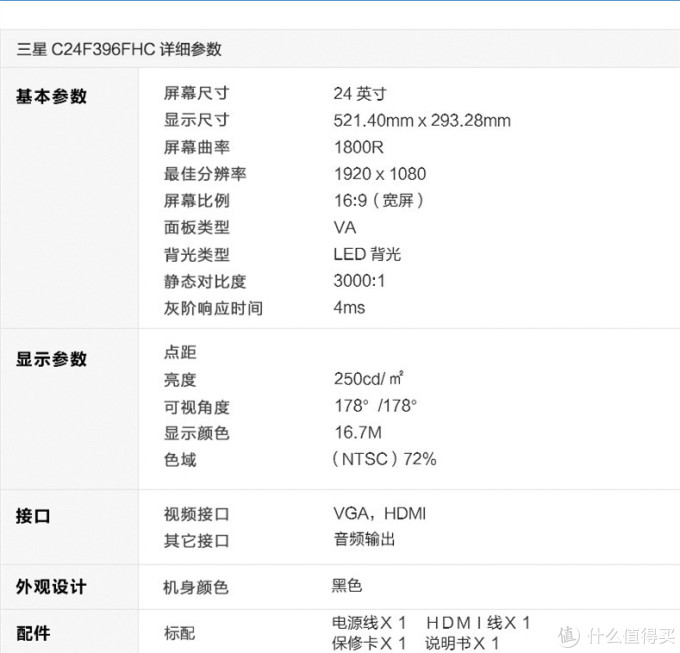Click the 背光类型 label

click(196, 255)
